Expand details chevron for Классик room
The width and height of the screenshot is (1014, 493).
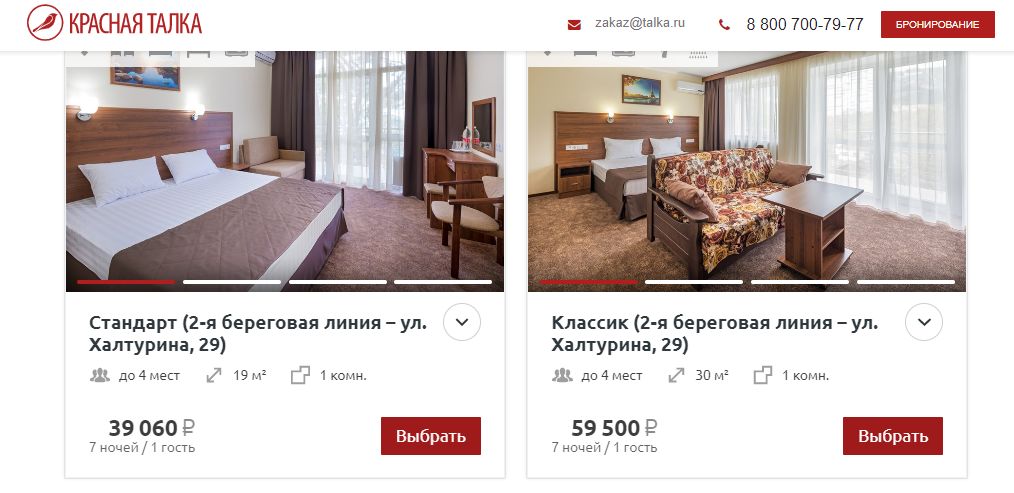coord(924,322)
